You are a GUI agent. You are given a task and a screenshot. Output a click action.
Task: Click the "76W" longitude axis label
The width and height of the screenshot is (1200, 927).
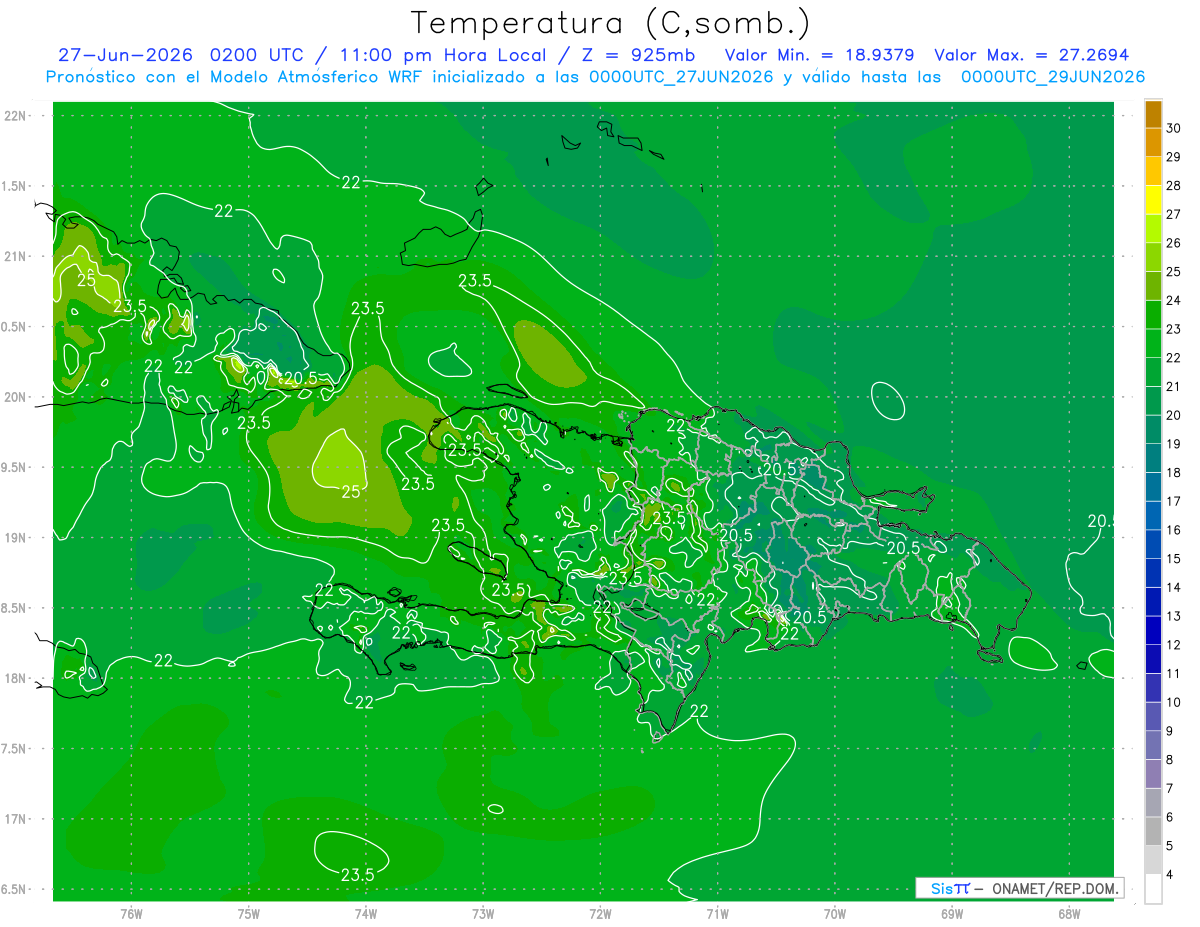click(x=131, y=914)
